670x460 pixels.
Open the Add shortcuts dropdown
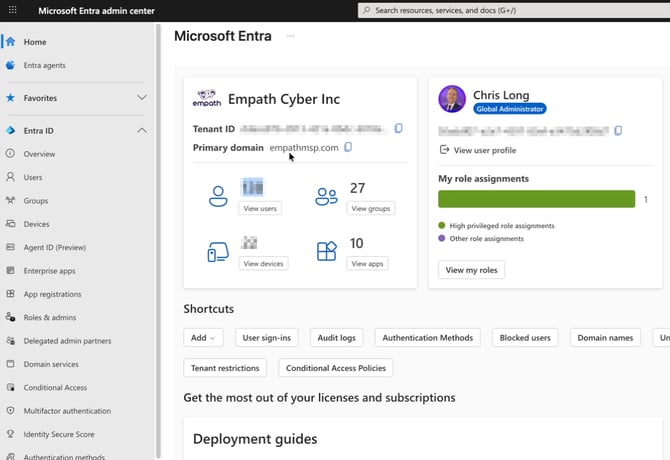coord(203,338)
